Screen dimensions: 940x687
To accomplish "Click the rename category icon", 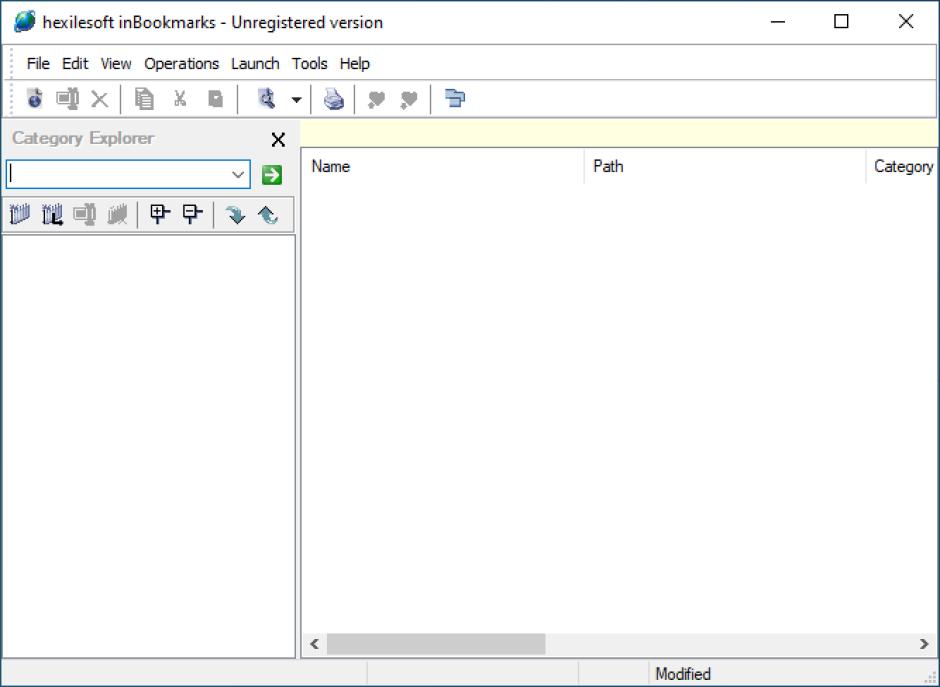I will pos(85,214).
